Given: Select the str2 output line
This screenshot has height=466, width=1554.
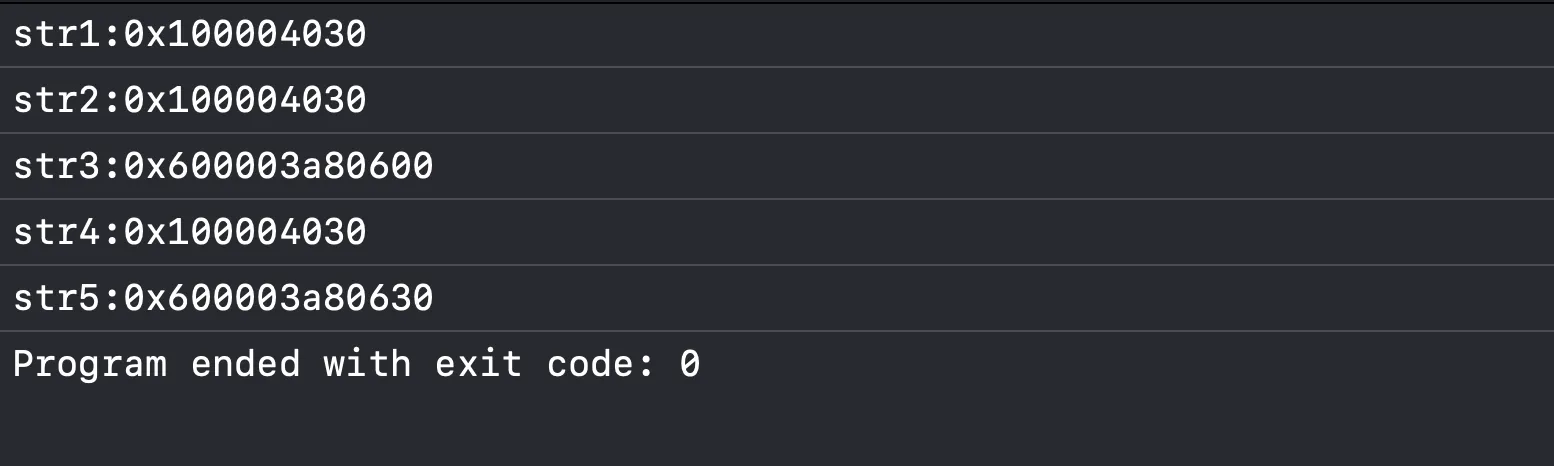Looking at the screenshot, I should click(x=777, y=100).
